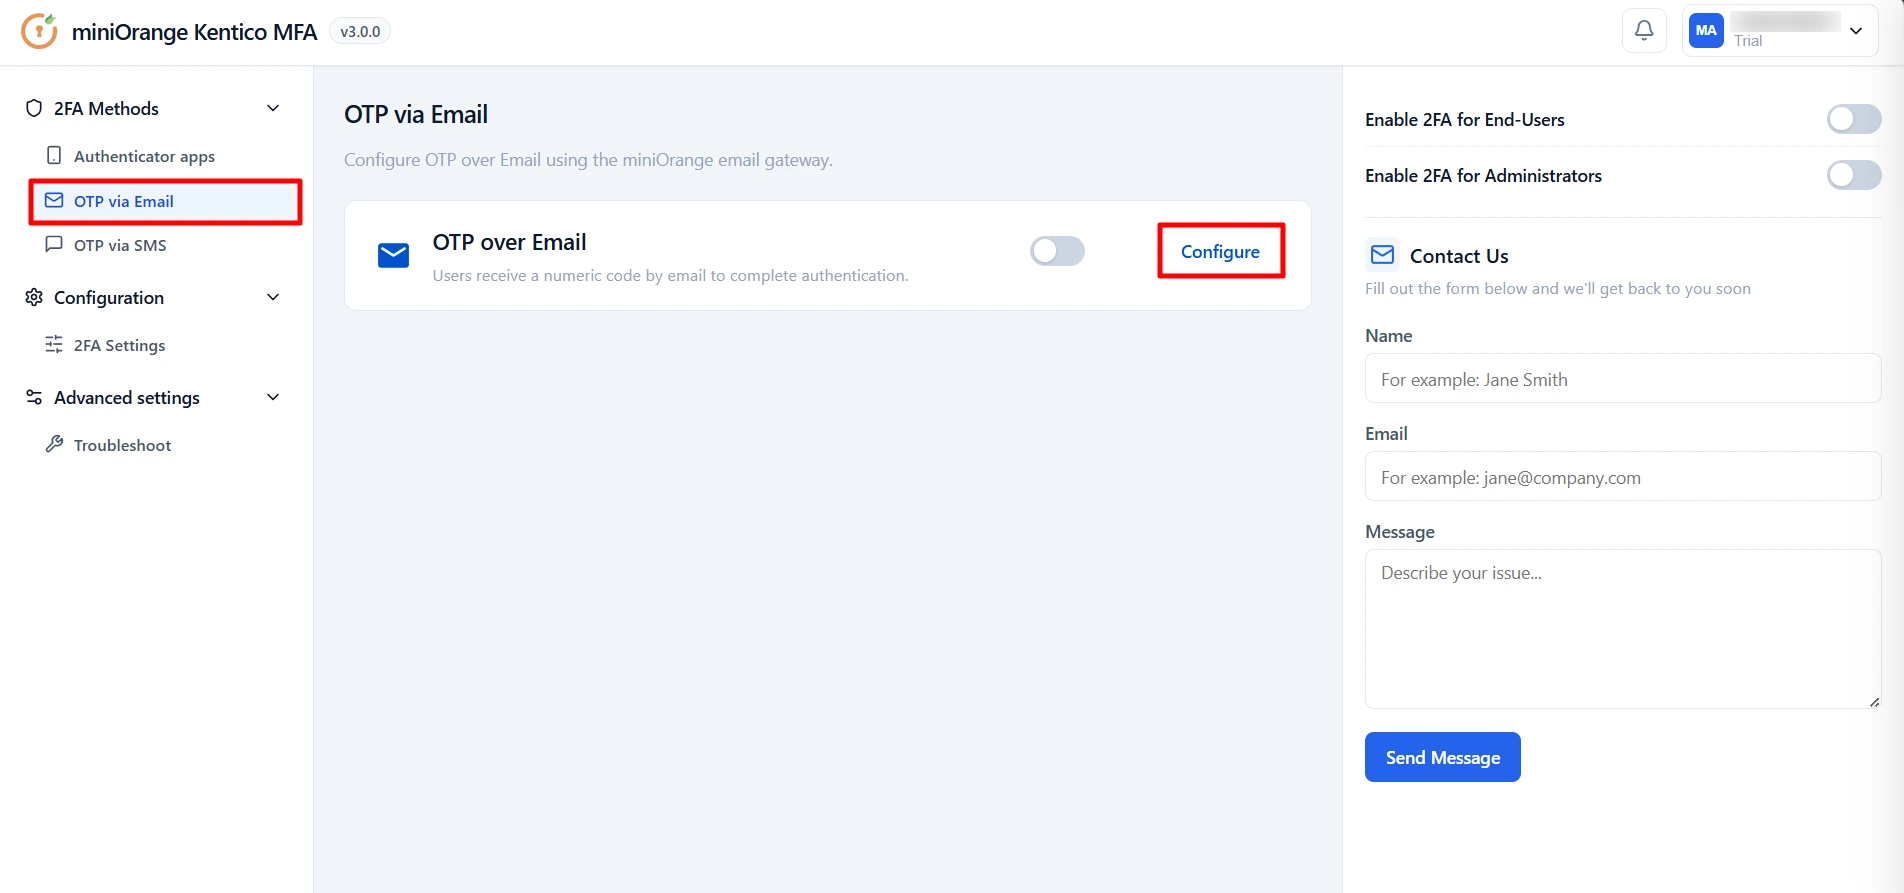The width and height of the screenshot is (1904, 893).
Task: Click the Authenticator apps phone icon
Action: coord(54,155)
